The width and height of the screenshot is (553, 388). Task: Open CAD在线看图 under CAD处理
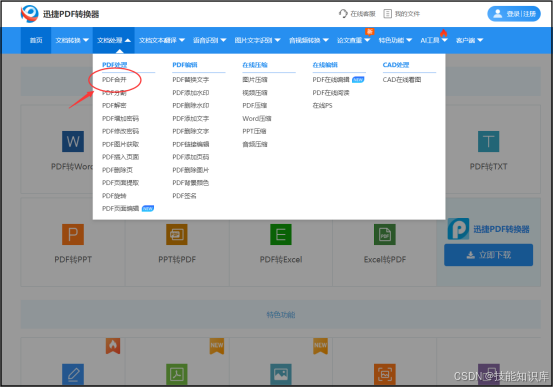[x=402, y=80]
